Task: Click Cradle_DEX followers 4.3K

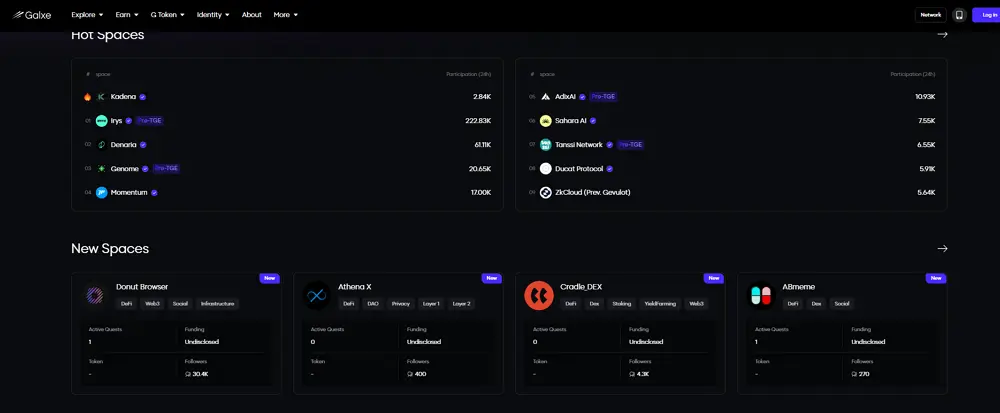Action: tap(638, 374)
